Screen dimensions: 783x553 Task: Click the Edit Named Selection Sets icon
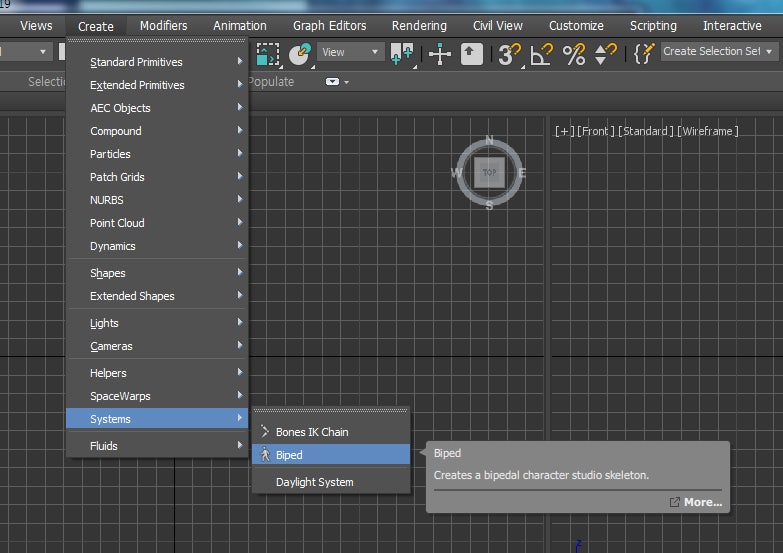[x=645, y=53]
